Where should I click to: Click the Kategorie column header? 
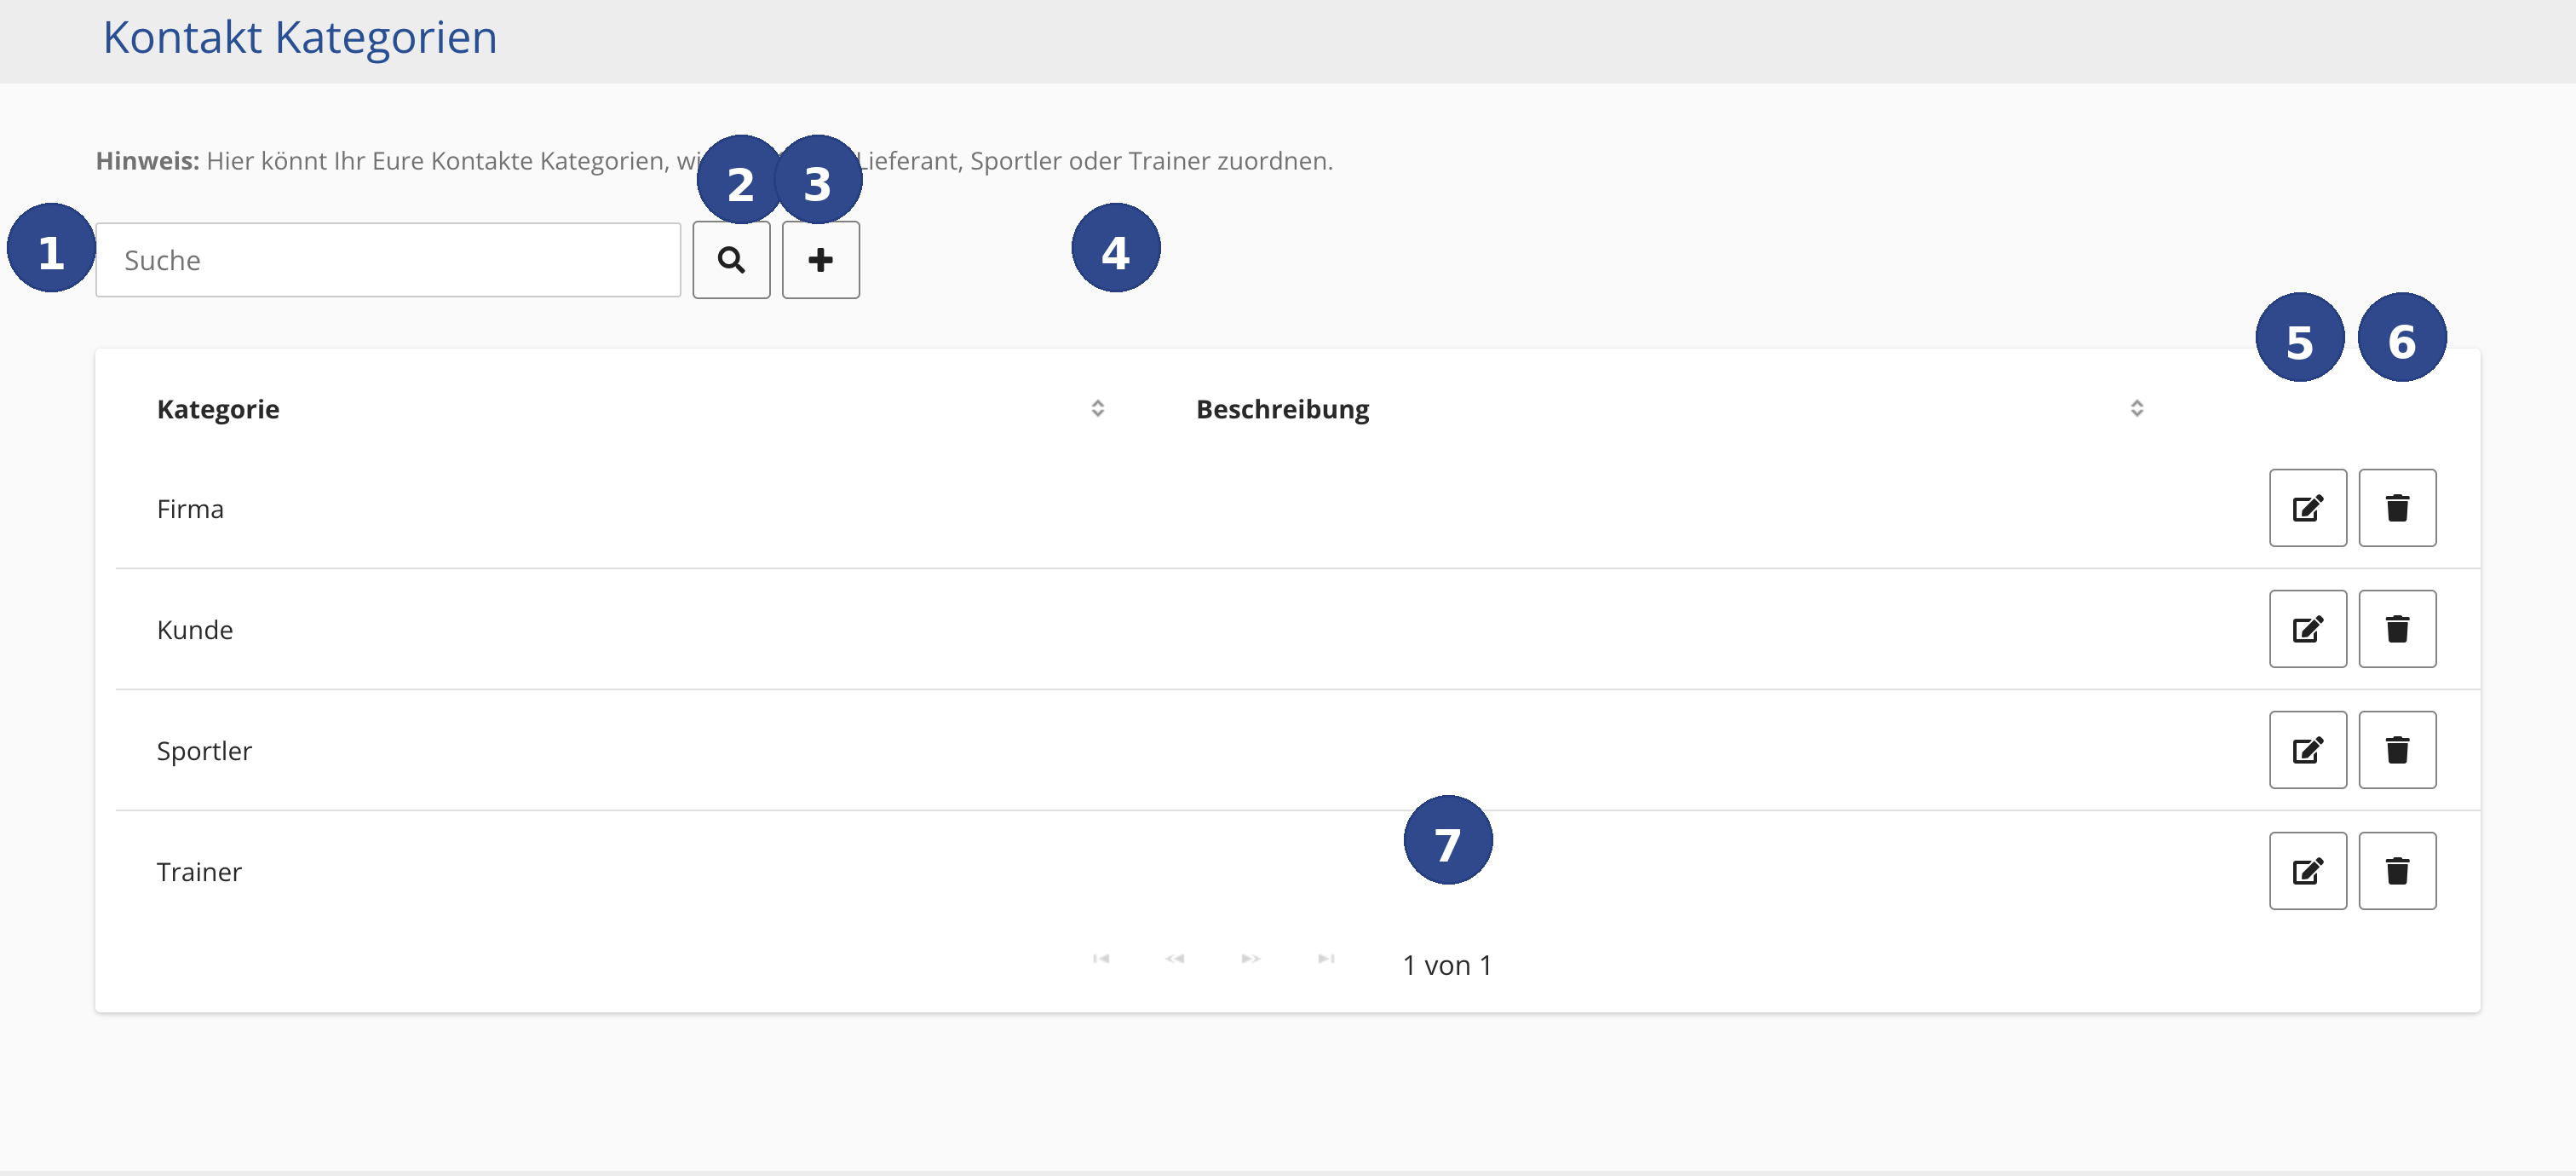tap(217, 408)
